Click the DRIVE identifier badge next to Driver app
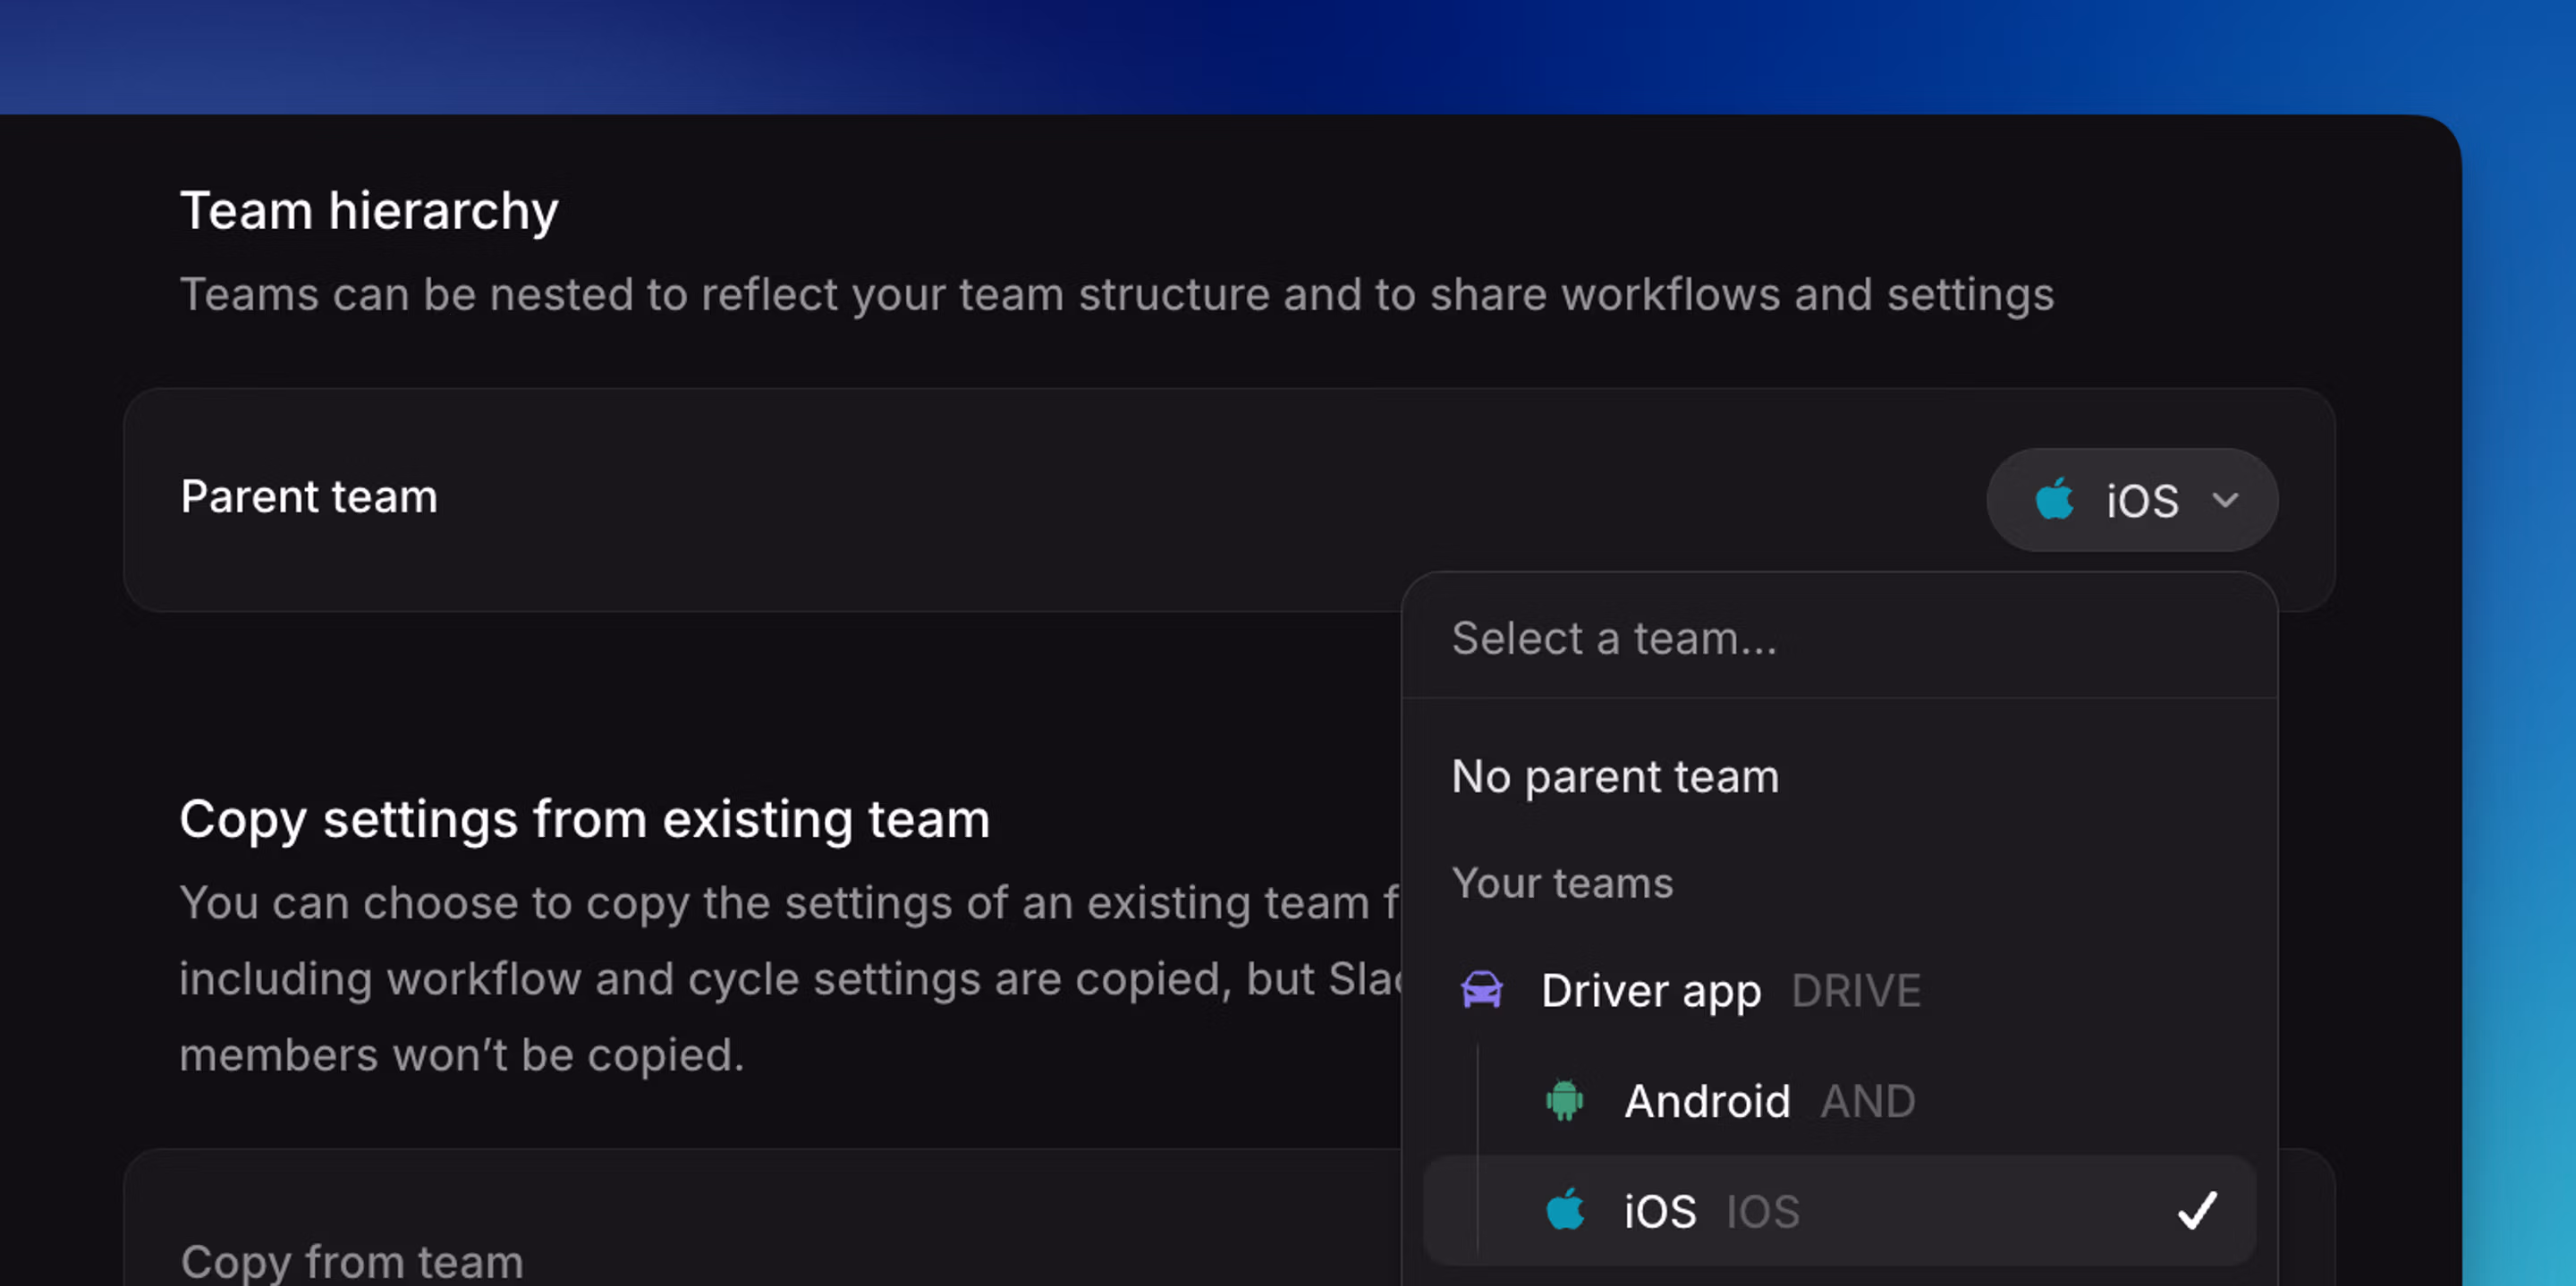This screenshot has width=2576, height=1286. (1856, 990)
